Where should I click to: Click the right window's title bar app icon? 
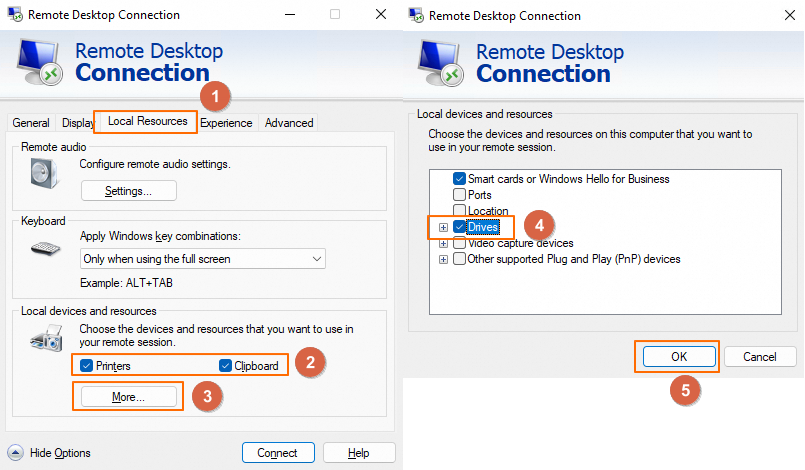click(416, 15)
